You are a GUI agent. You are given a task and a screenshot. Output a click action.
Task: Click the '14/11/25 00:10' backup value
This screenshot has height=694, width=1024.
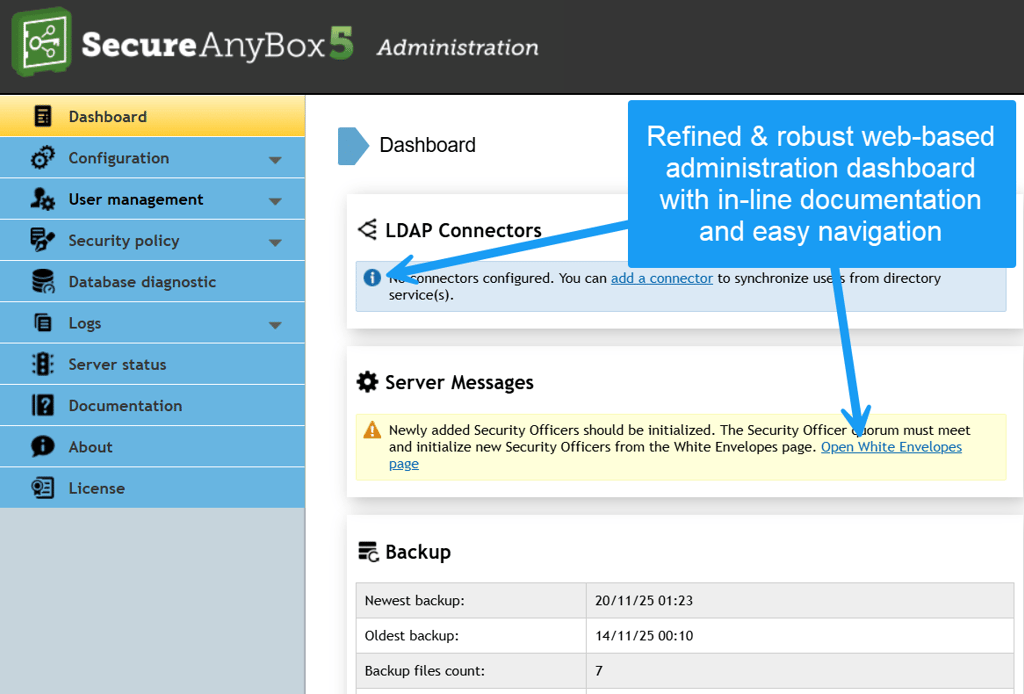pos(644,636)
